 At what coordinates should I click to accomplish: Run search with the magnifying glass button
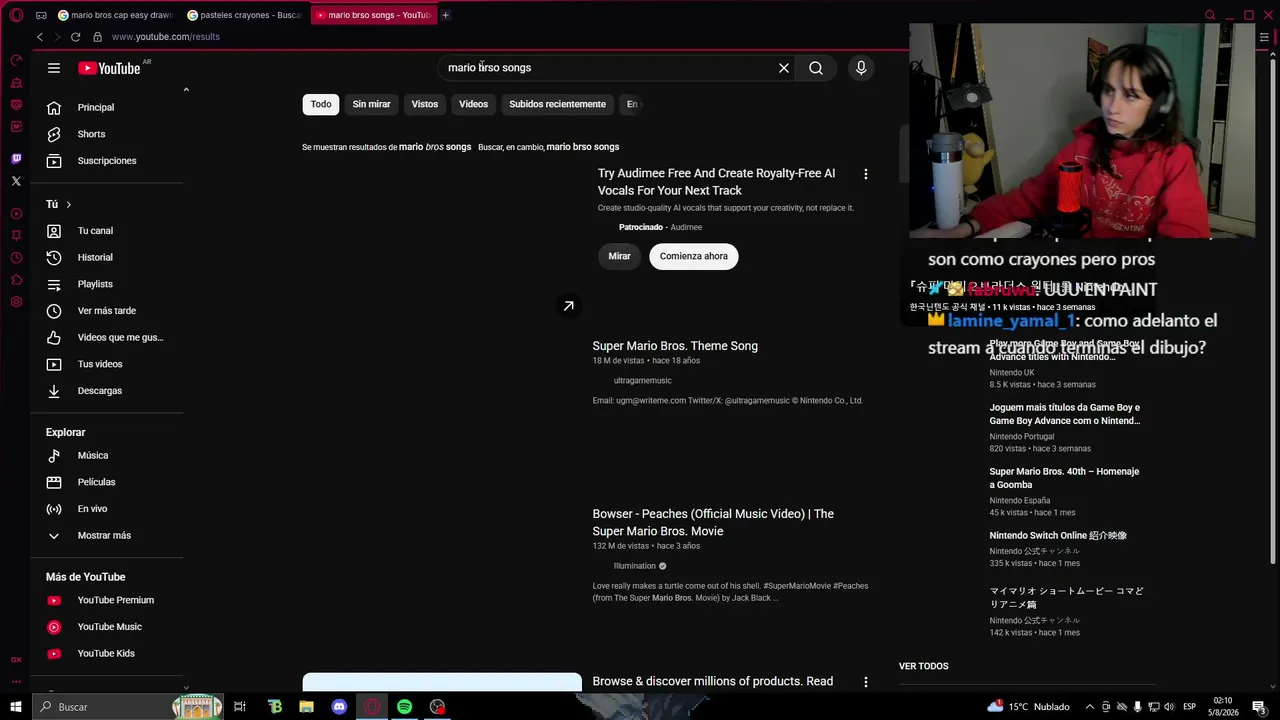coord(816,68)
